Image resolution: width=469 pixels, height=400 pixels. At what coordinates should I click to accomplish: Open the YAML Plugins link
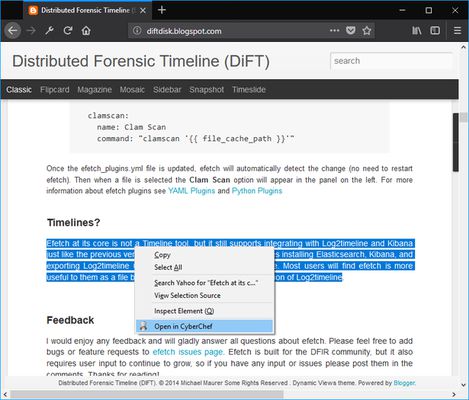(x=191, y=191)
